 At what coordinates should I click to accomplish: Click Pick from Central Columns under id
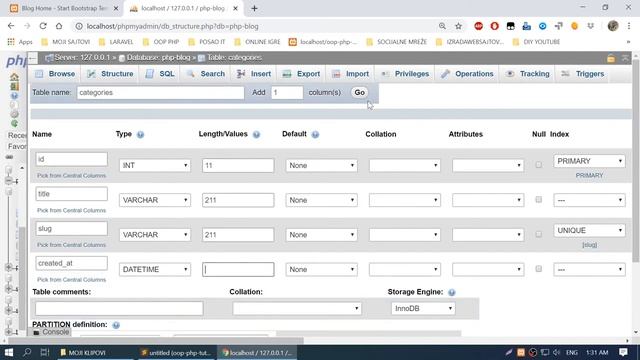click(x=71, y=176)
